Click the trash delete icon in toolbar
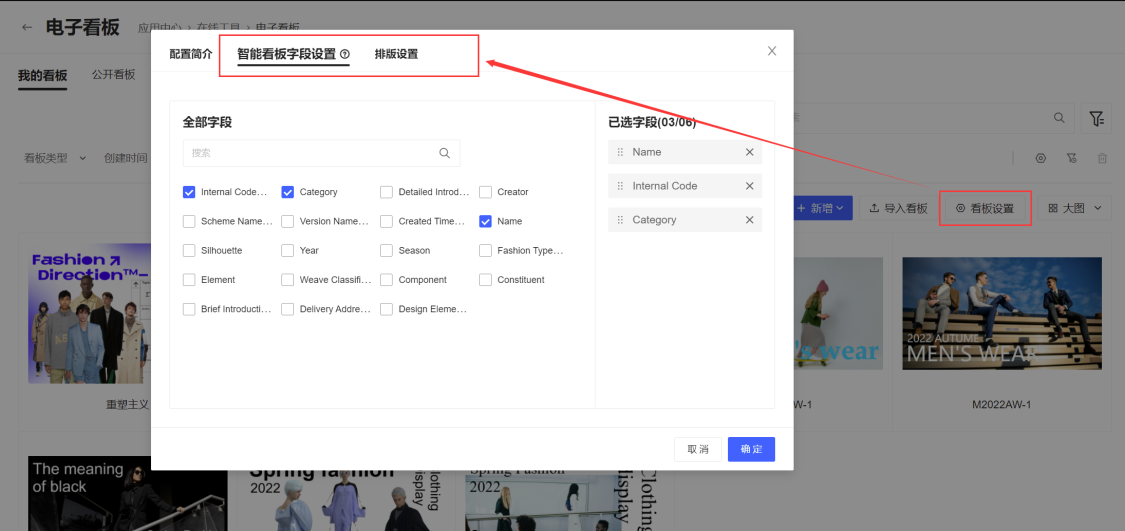Image resolution: width=1125 pixels, height=531 pixels. click(1102, 158)
